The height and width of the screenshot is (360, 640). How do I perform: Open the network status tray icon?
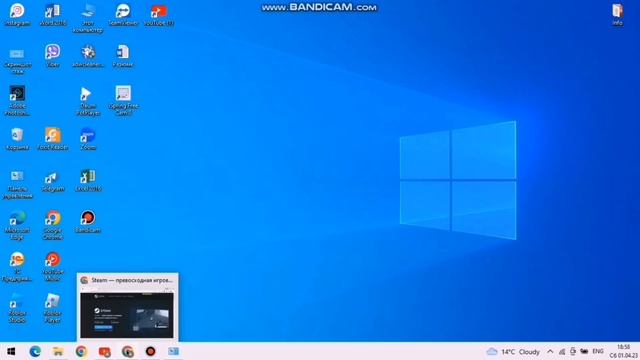click(x=562, y=351)
